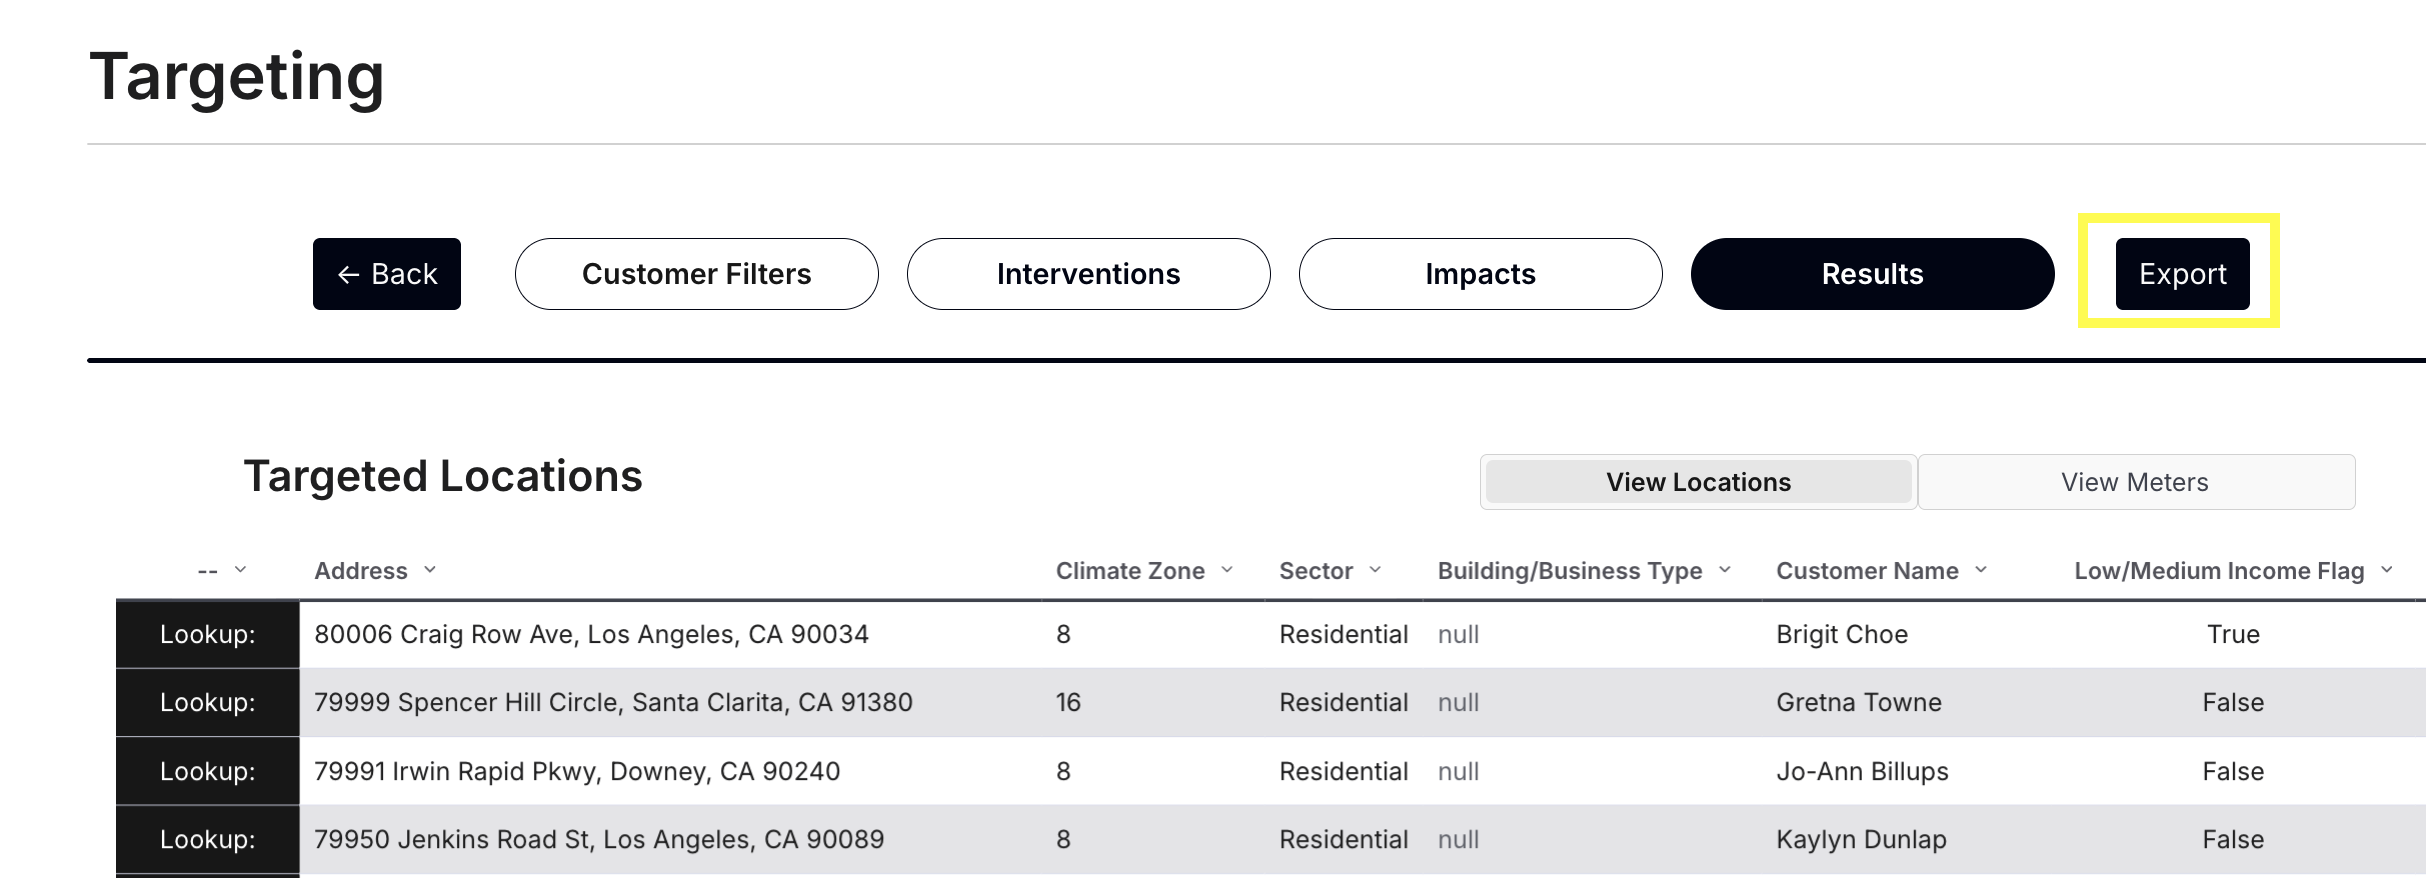Screen dimensions: 2426x878
Task: Open the Customer Filters tab
Action: coord(696,274)
